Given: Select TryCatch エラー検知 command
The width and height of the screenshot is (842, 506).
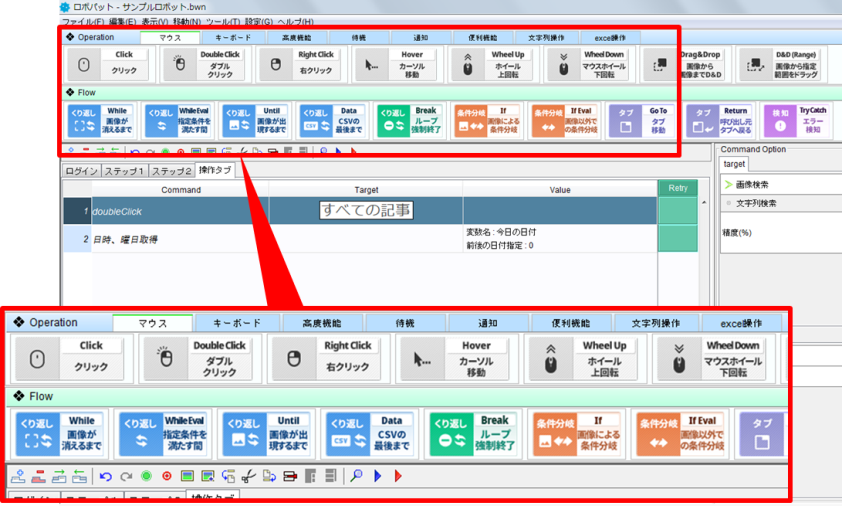Looking at the screenshot, I should click(x=796, y=120).
